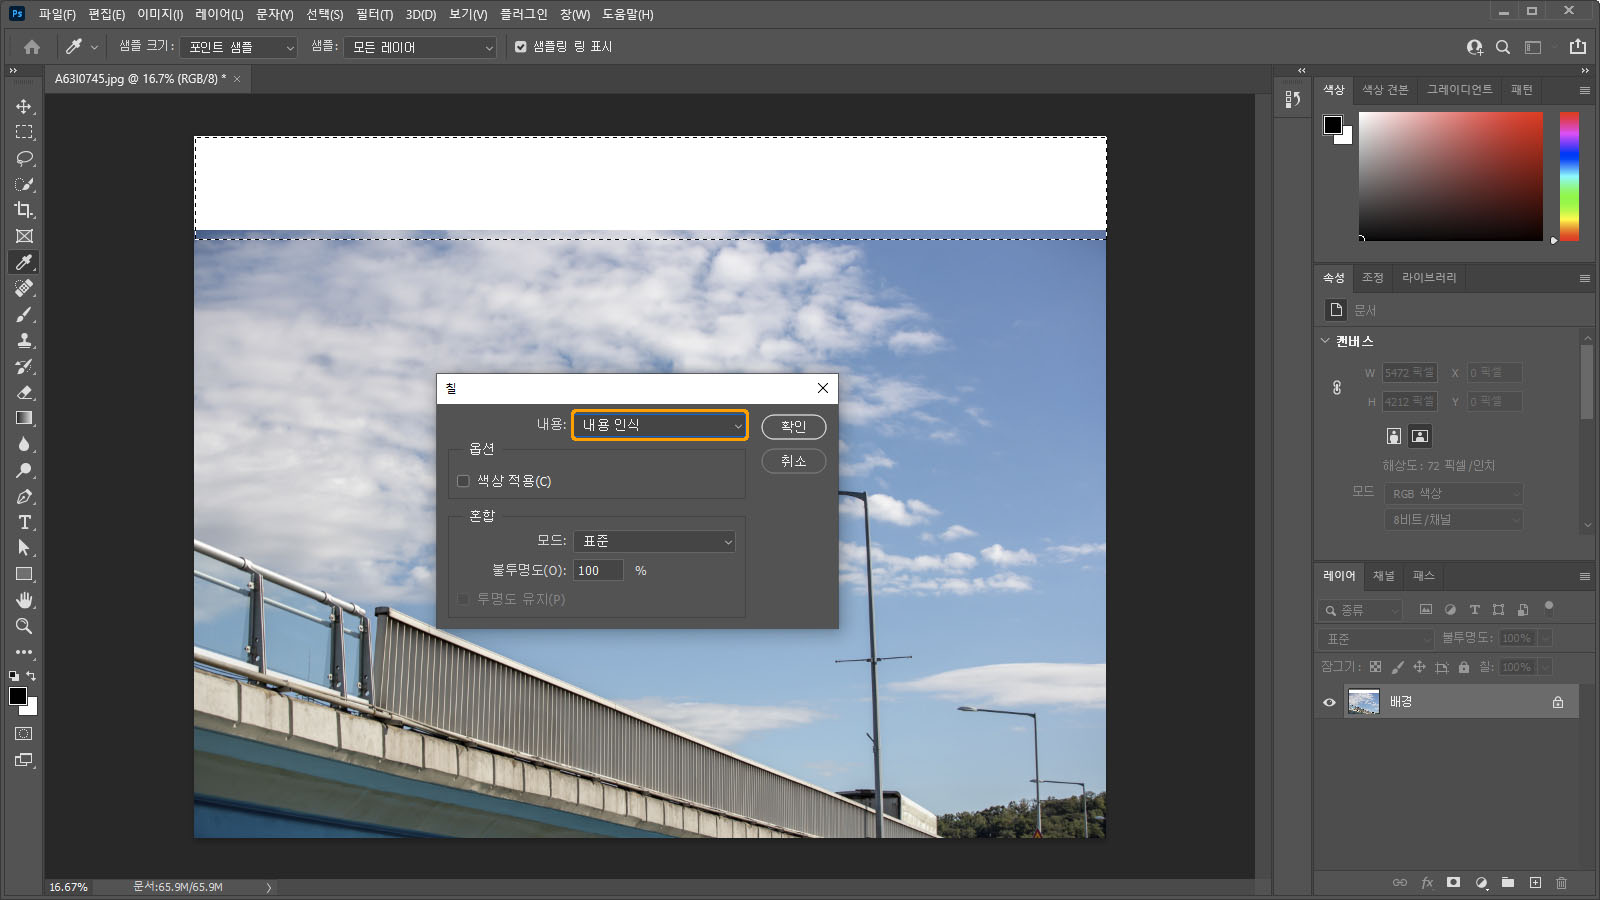The image size is (1600, 900).
Task: Click the add layer mask icon
Action: (1454, 883)
